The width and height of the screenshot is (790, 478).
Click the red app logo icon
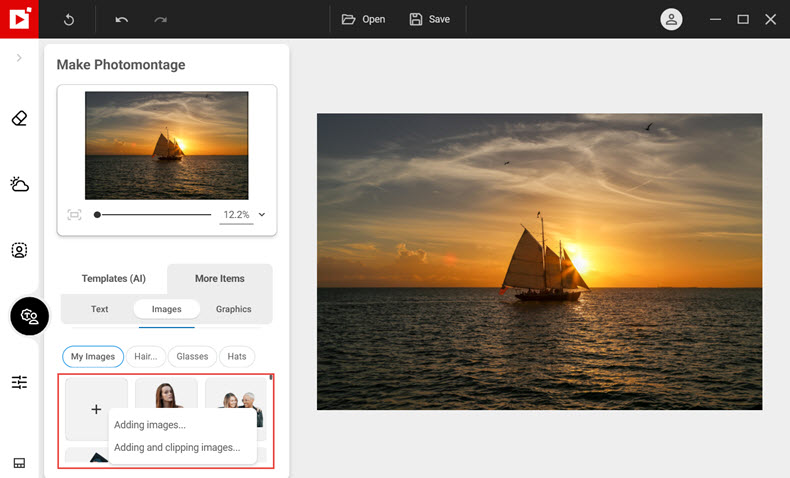19,19
